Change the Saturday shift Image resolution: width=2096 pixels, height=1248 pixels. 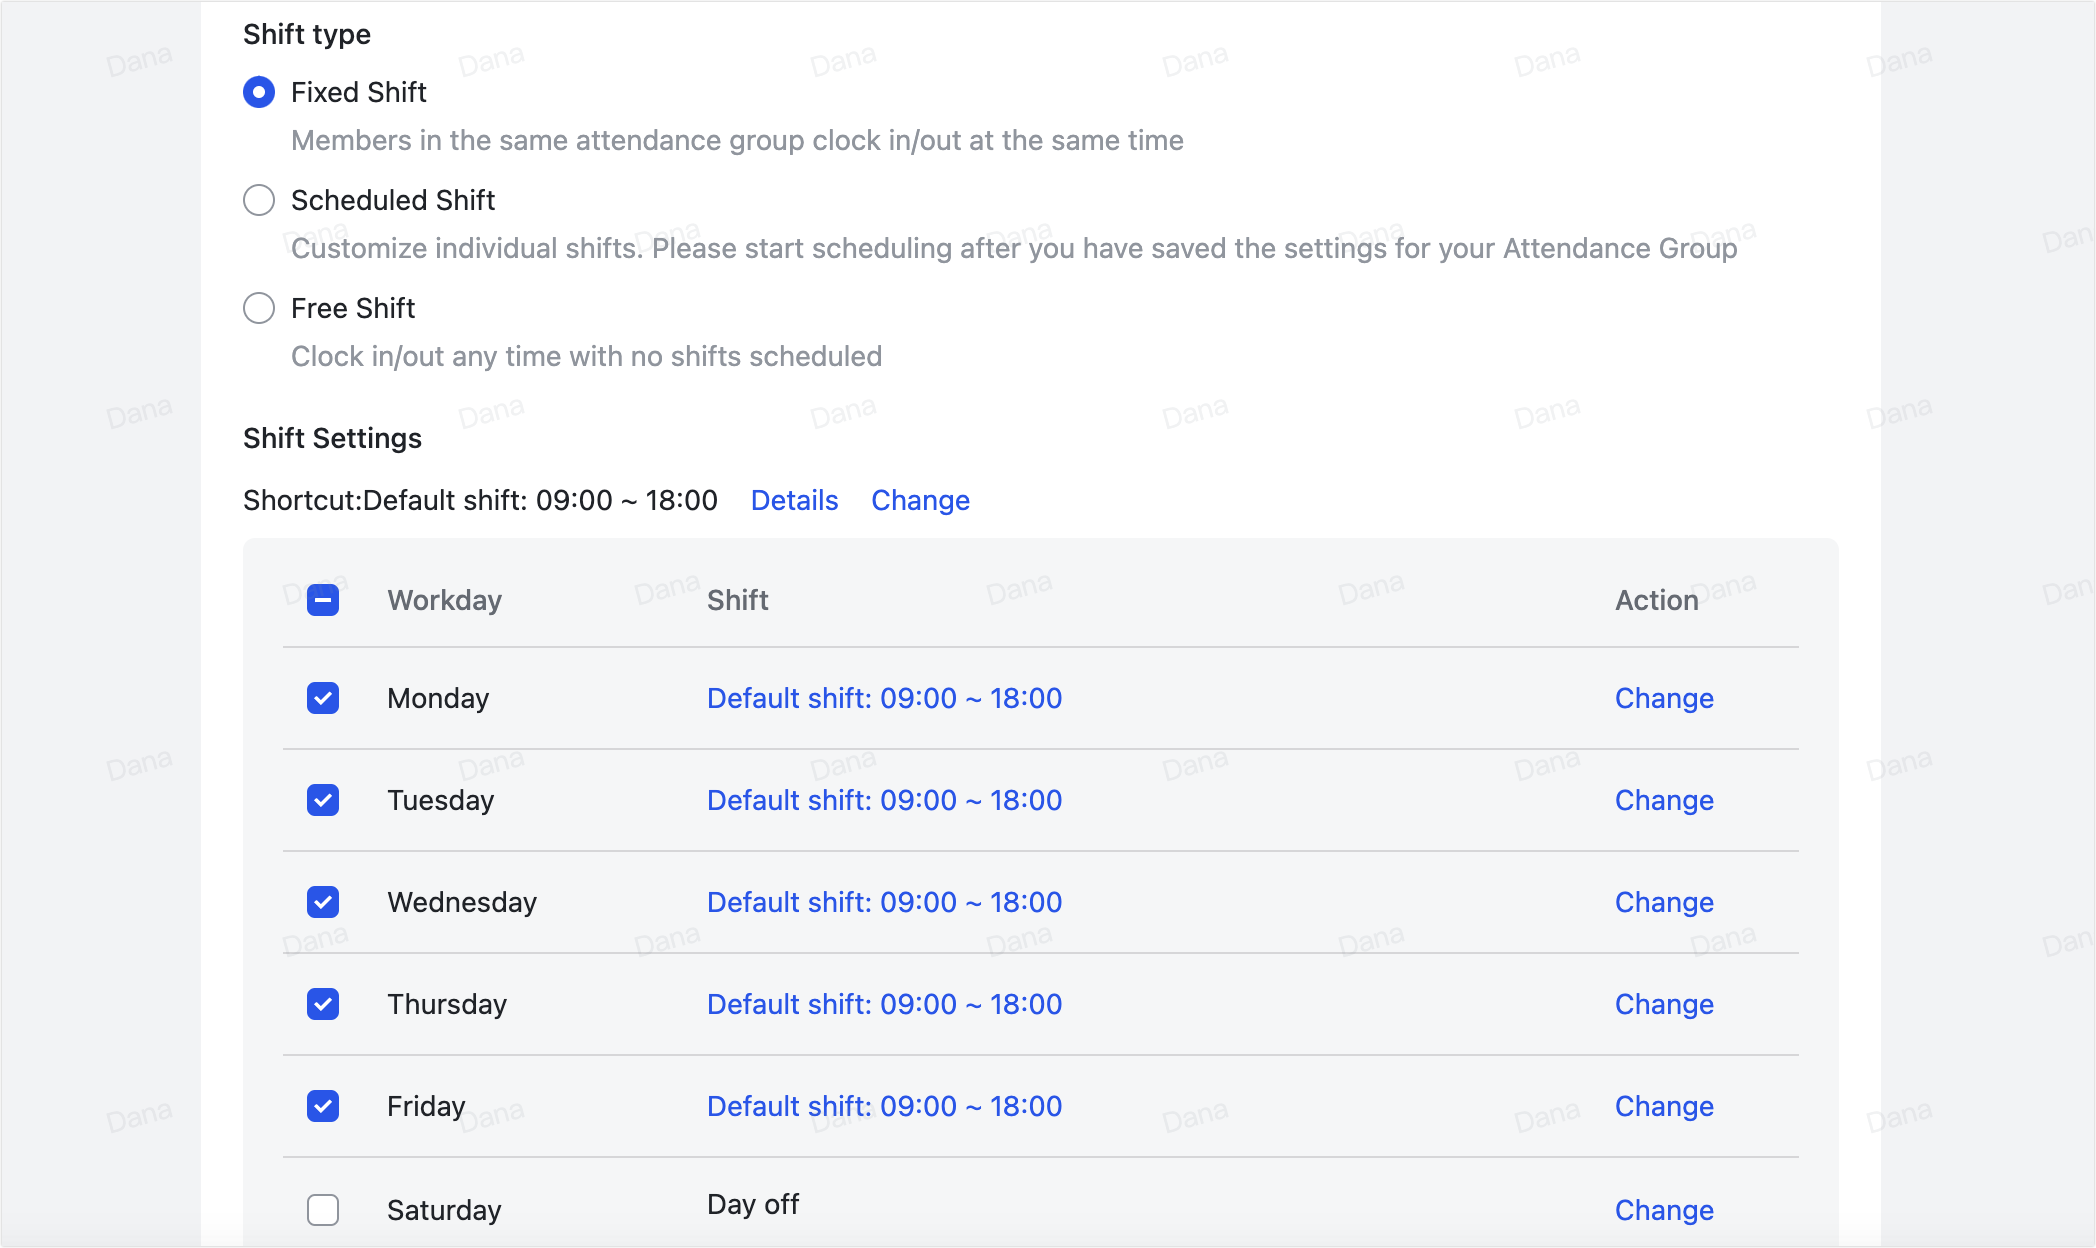click(1664, 1210)
